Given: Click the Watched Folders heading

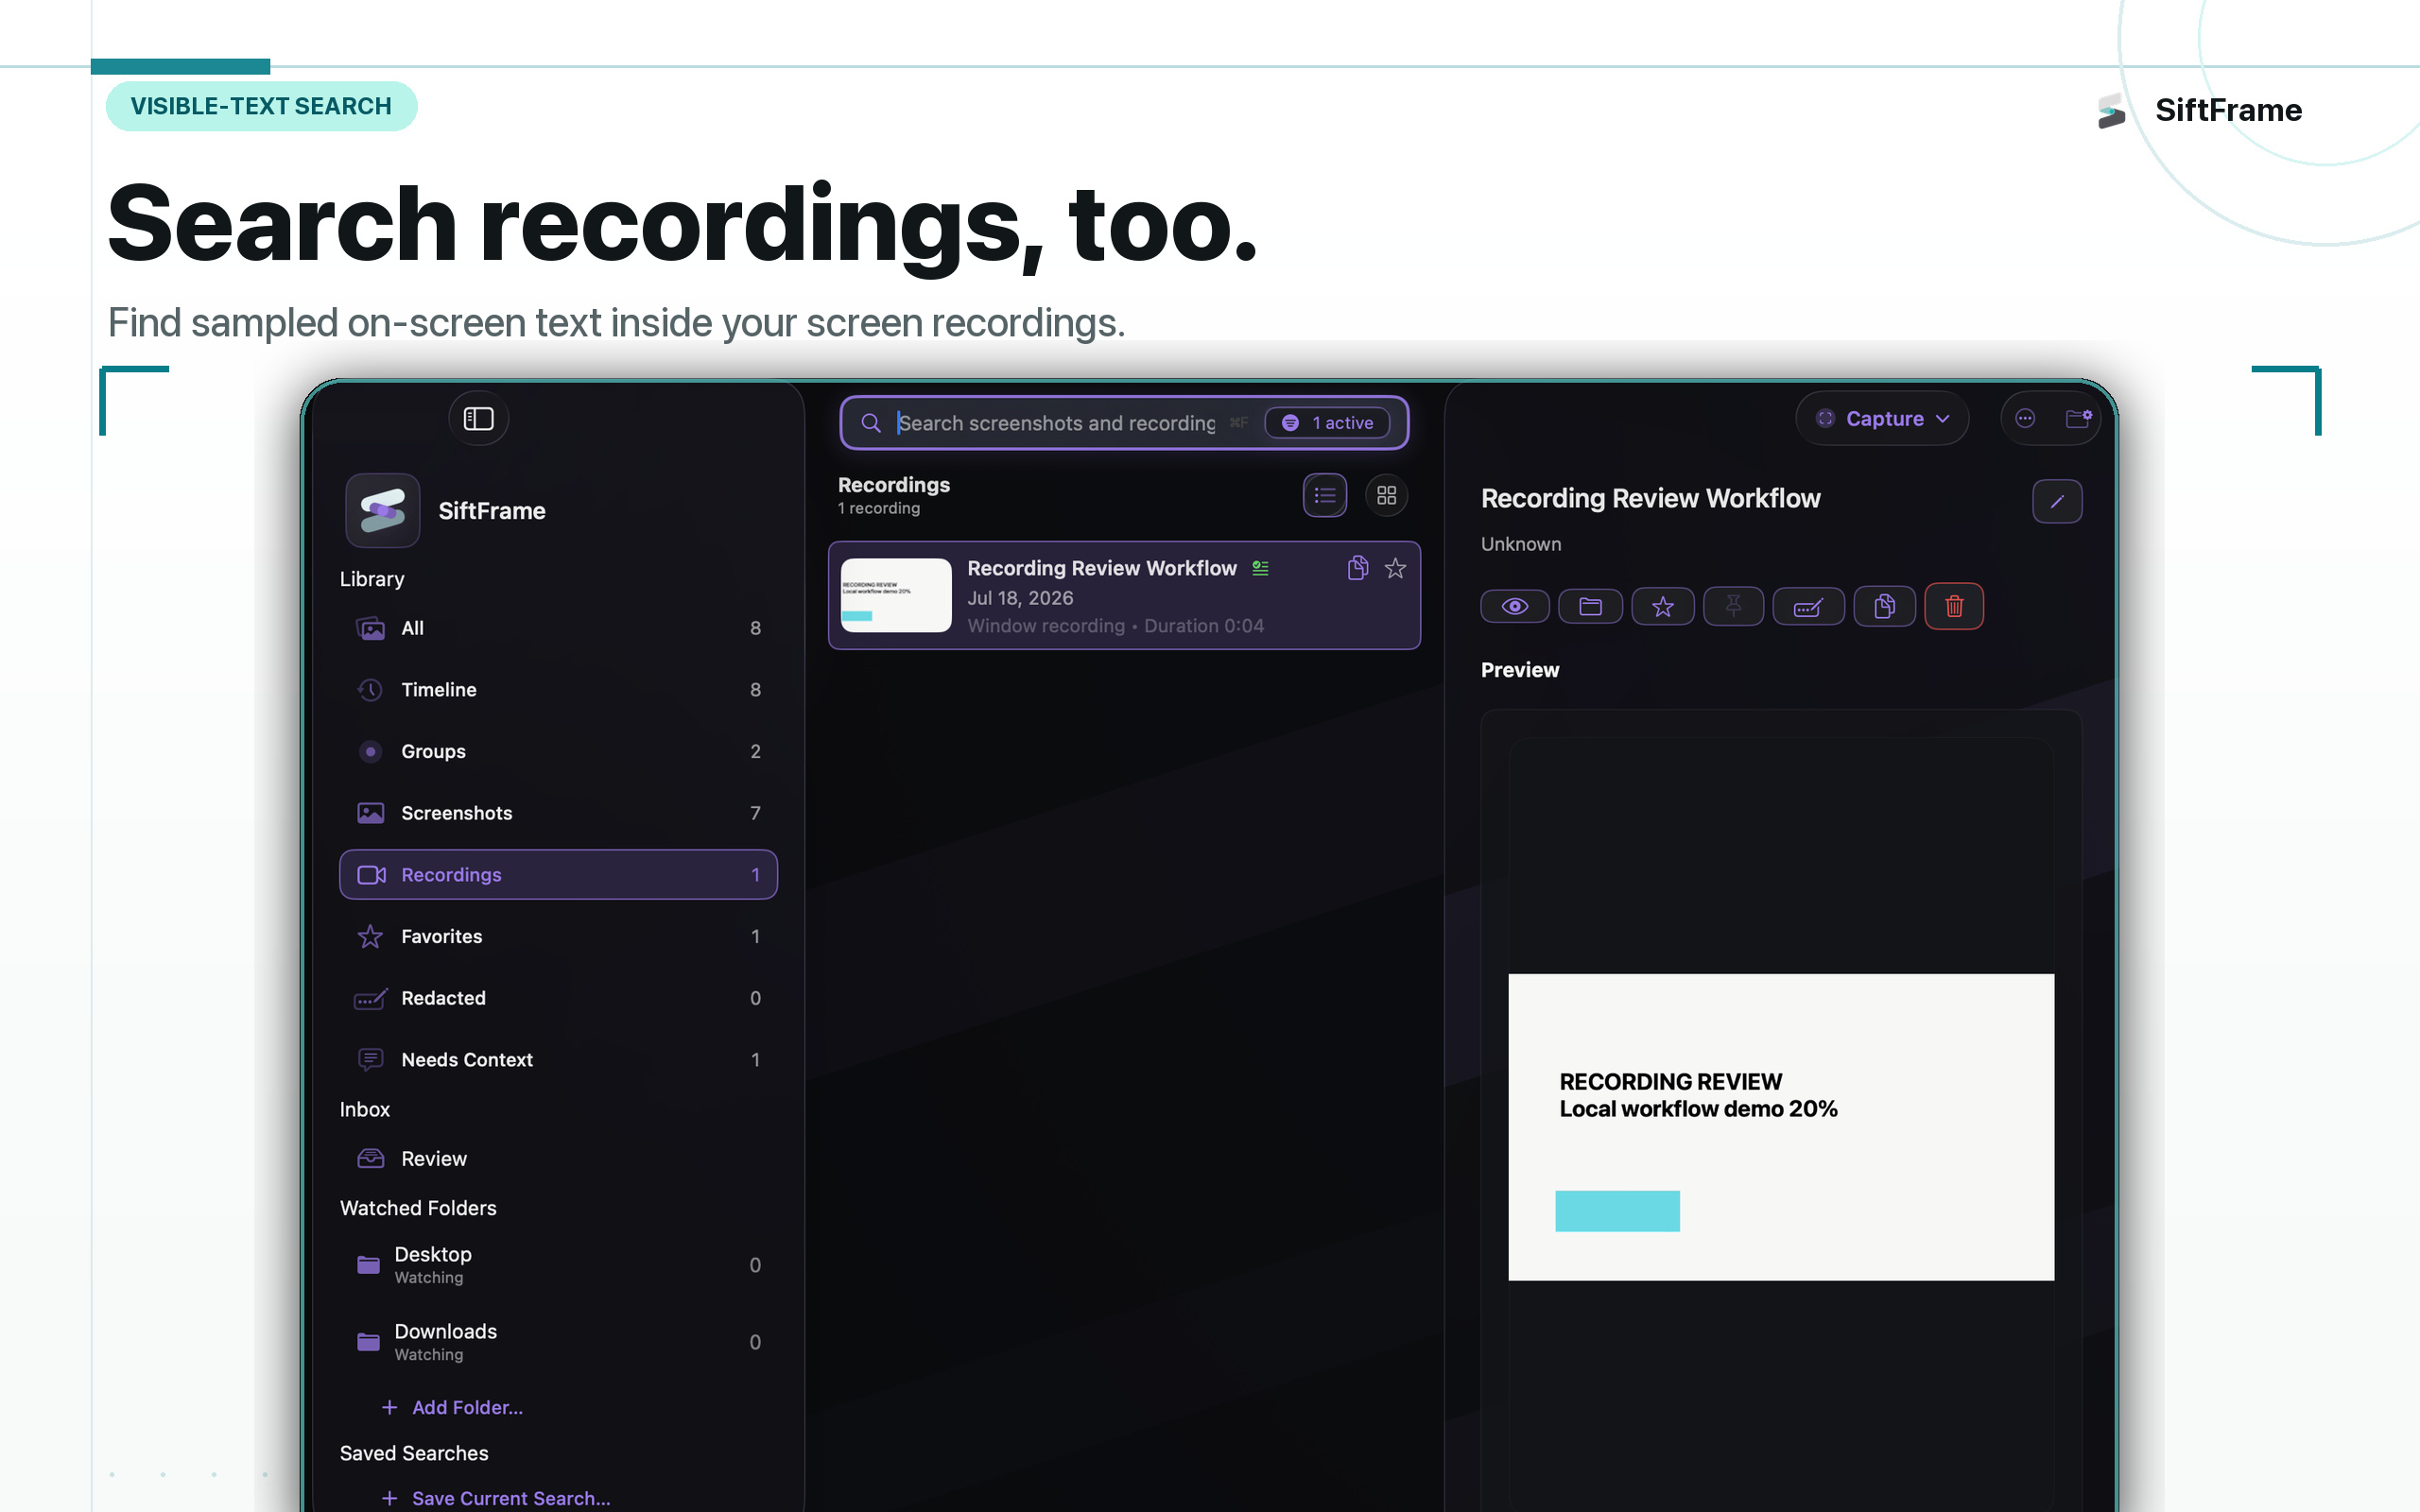Looking at the screenshot, I should (x=418, y=1208).
